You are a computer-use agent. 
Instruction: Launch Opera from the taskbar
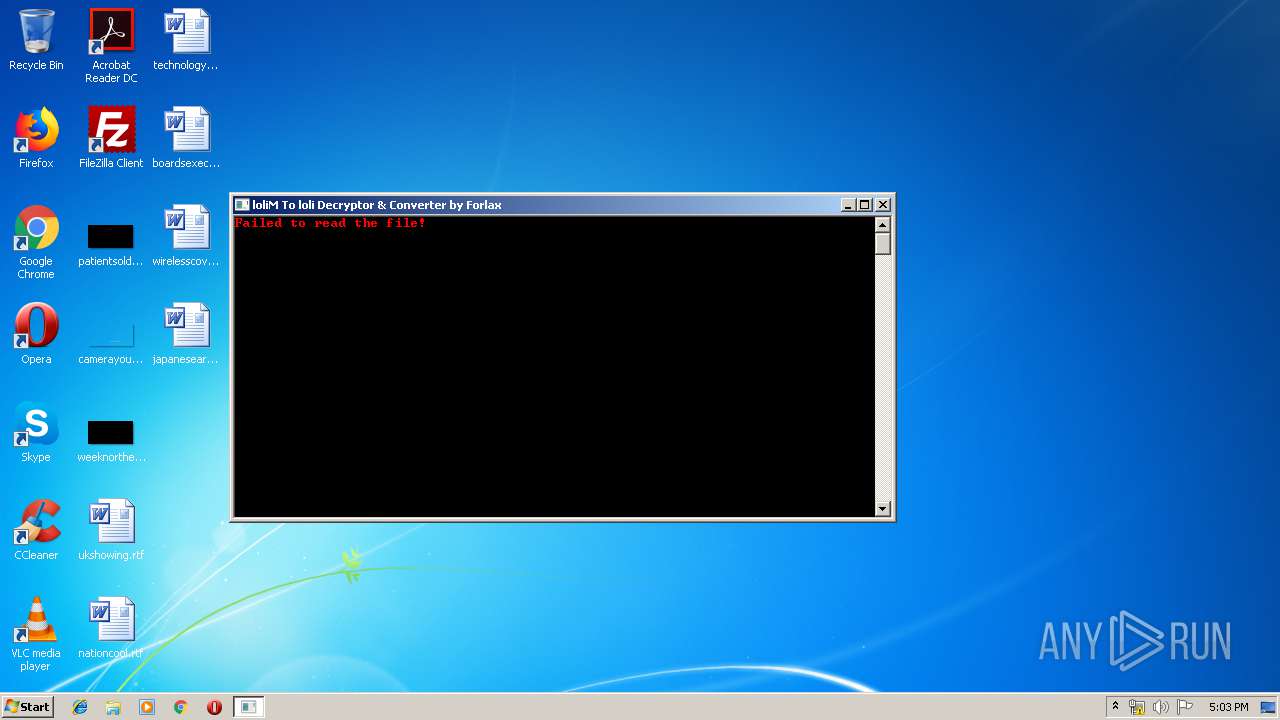tap(214, 707)
